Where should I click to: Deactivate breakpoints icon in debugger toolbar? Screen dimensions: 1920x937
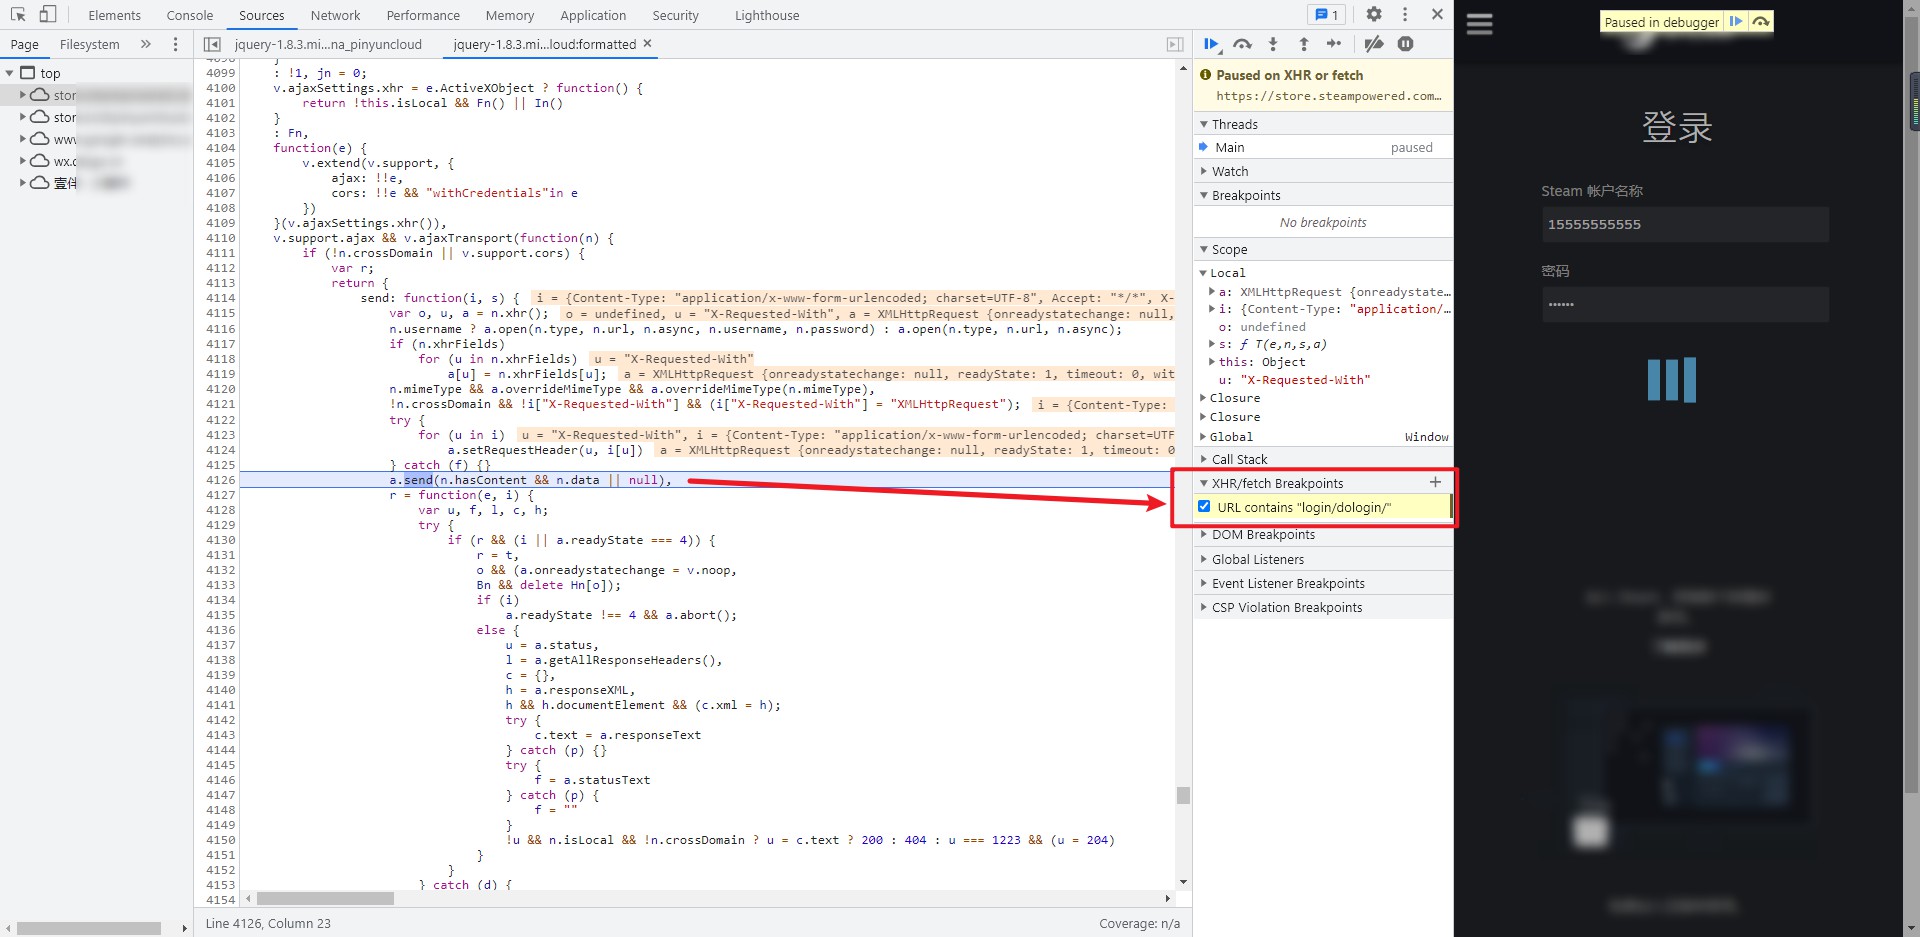pos(1374,44)
